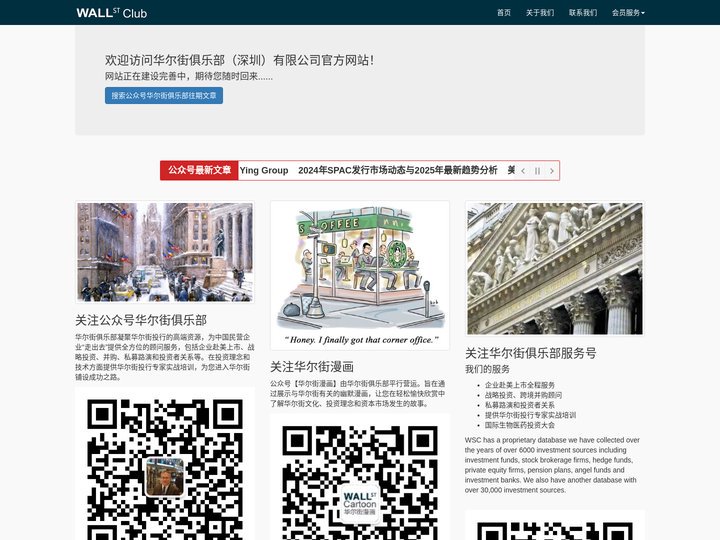Expand the 会员服务 dropdown menu

628,12
